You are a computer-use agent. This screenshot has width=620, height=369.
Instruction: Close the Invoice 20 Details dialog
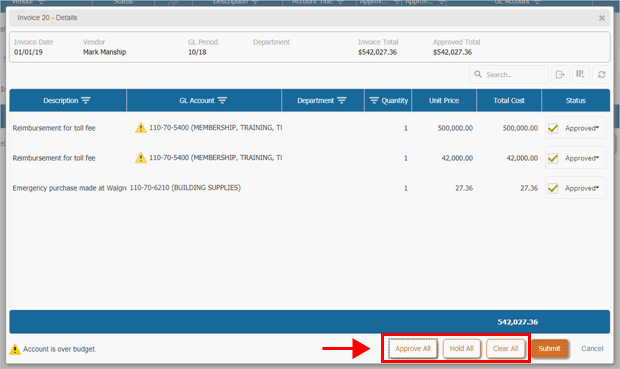click(602, 18)
